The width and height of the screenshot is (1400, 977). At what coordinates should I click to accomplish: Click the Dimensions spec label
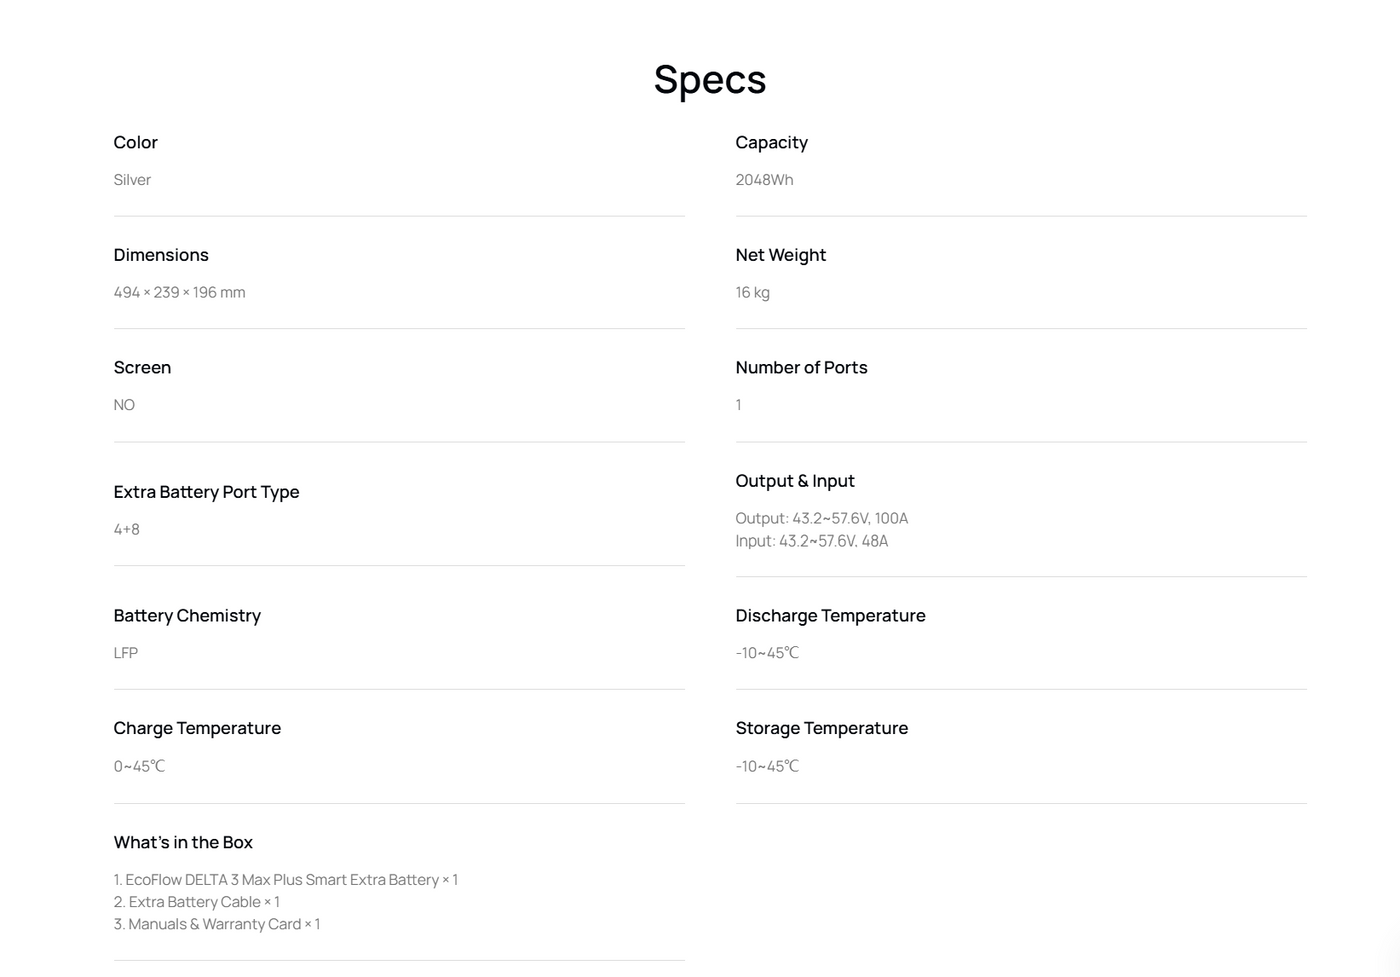click(x=161, y=255)
